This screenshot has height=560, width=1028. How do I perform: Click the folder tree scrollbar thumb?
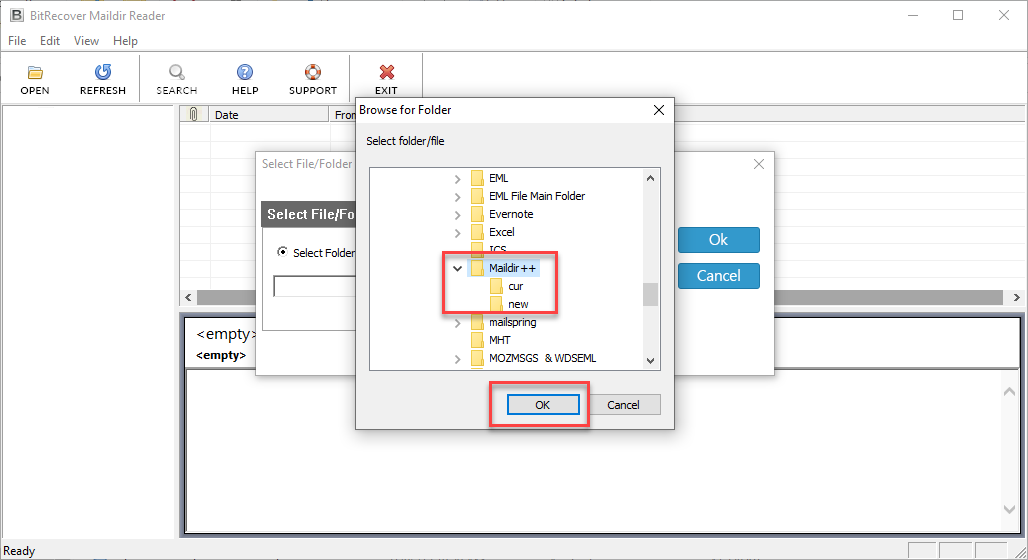(650, 294)
